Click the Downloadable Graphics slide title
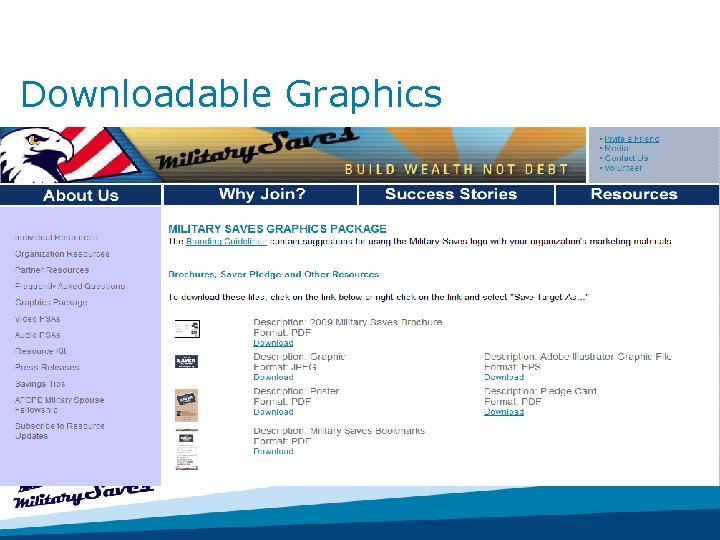The image size is (720, 540). click(x=231, y=94)
